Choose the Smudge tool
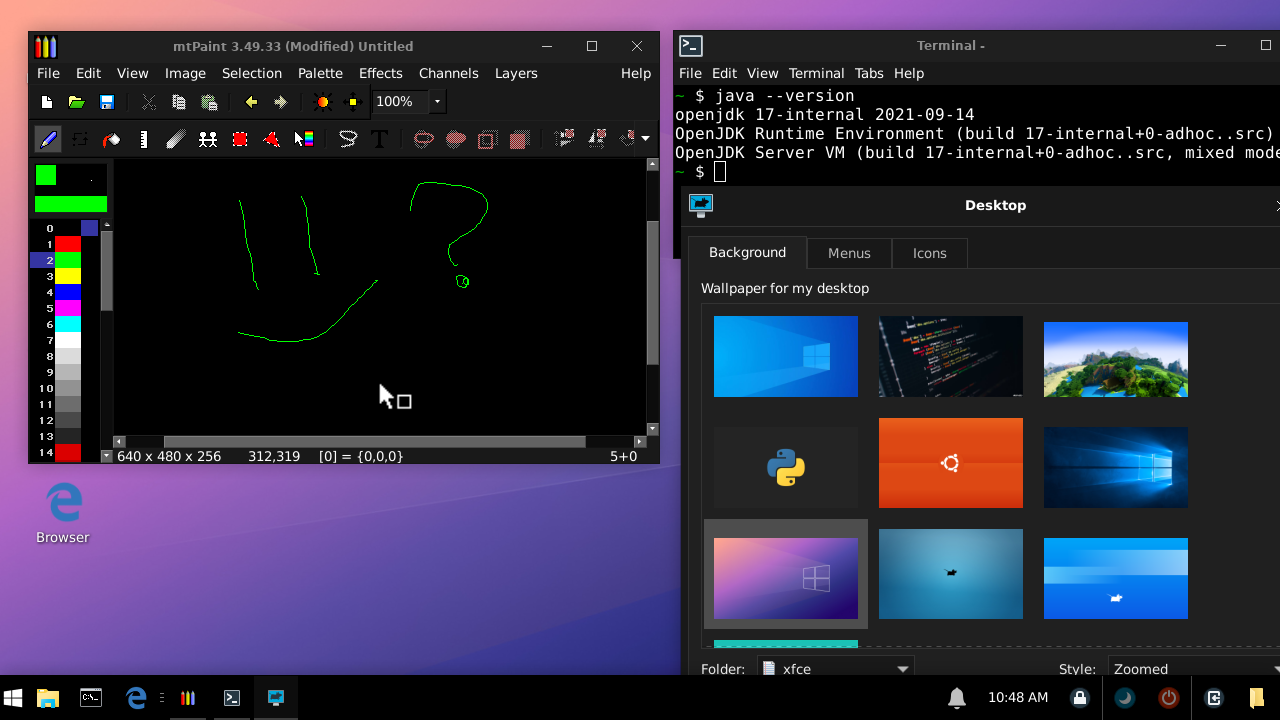1280x720 pixels. point(175,139)
